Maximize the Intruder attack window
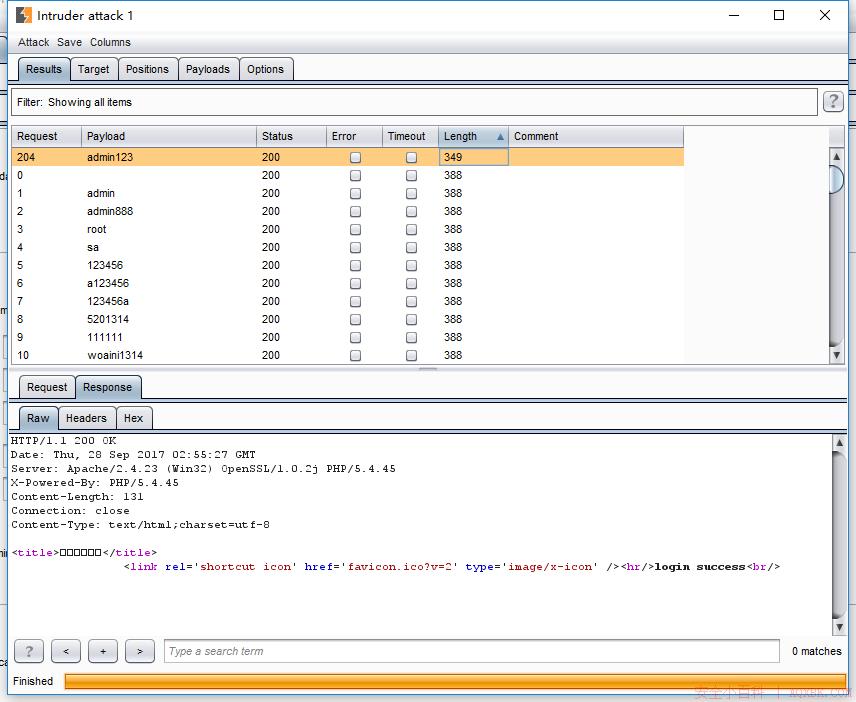 pyautogui.click(x=779, y=15)
